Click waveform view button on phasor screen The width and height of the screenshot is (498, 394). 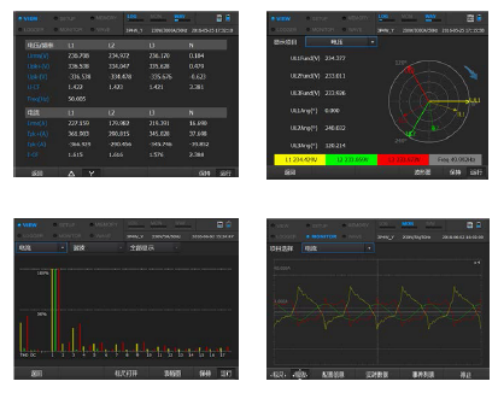[x=422, y=172]
